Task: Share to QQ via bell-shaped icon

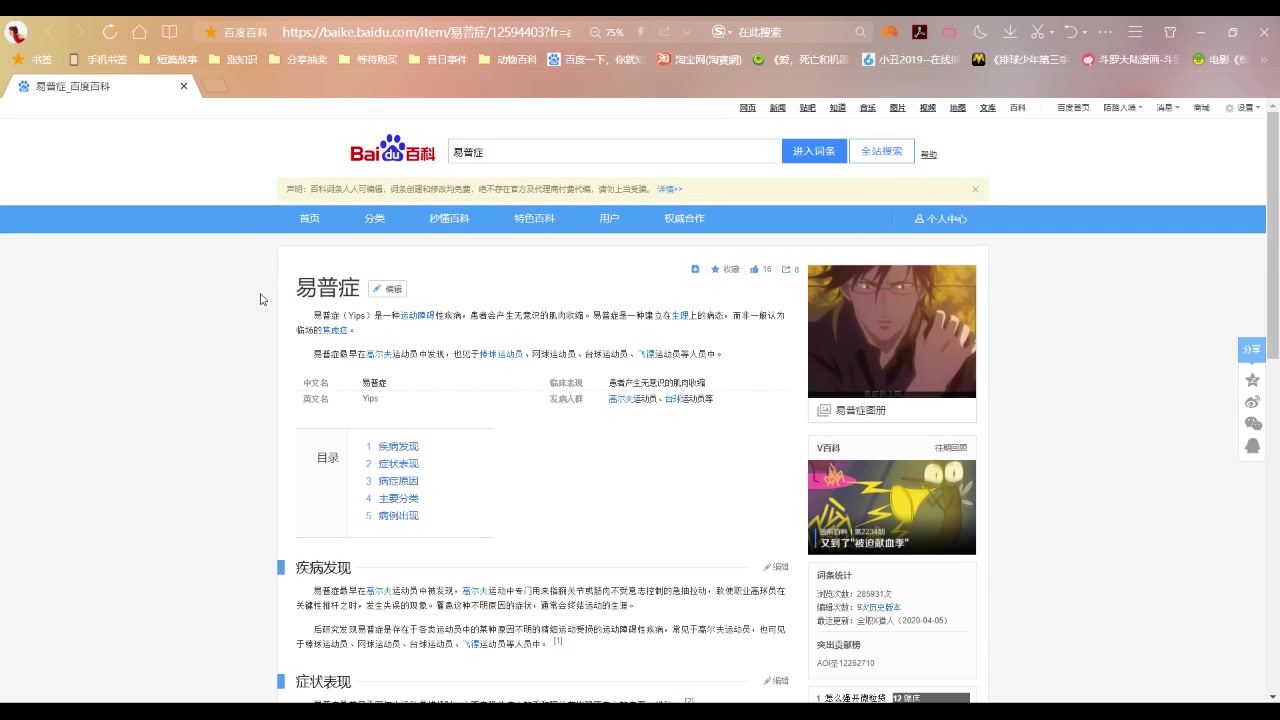Action: pyautogui.click(x=1252, y=446)
